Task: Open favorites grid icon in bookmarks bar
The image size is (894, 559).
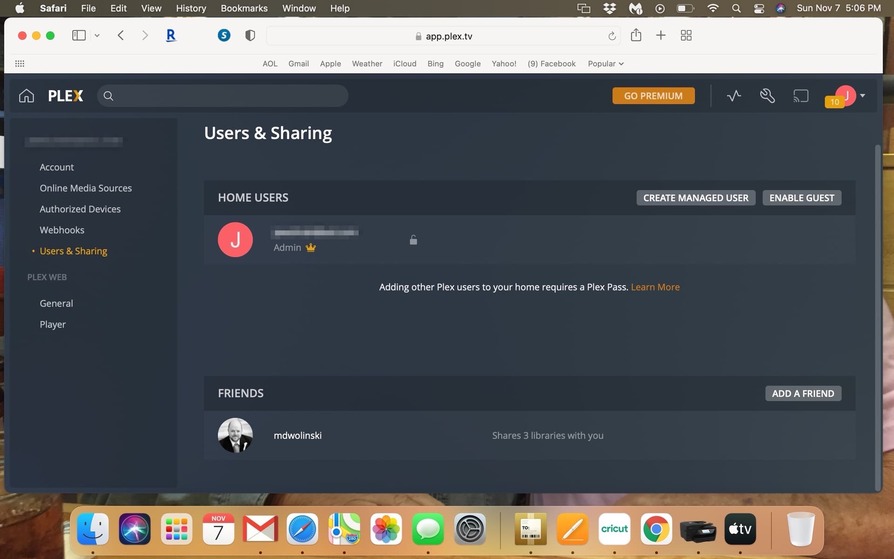Action: 19,63
